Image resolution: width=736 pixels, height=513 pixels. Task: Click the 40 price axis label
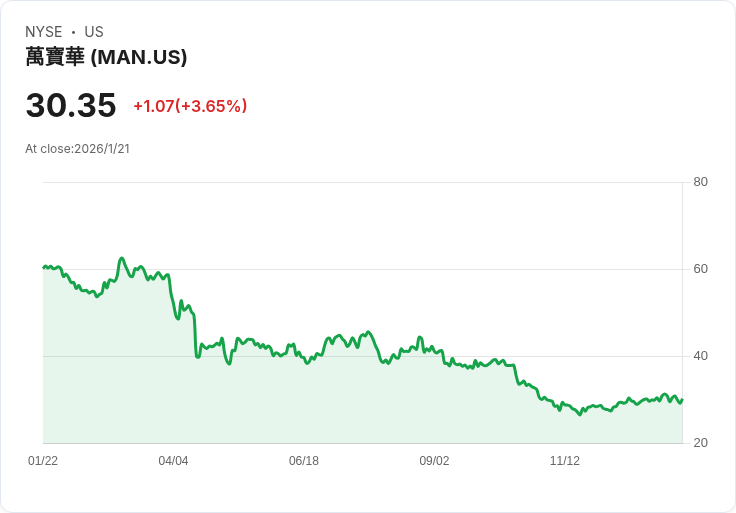point(700,356)
